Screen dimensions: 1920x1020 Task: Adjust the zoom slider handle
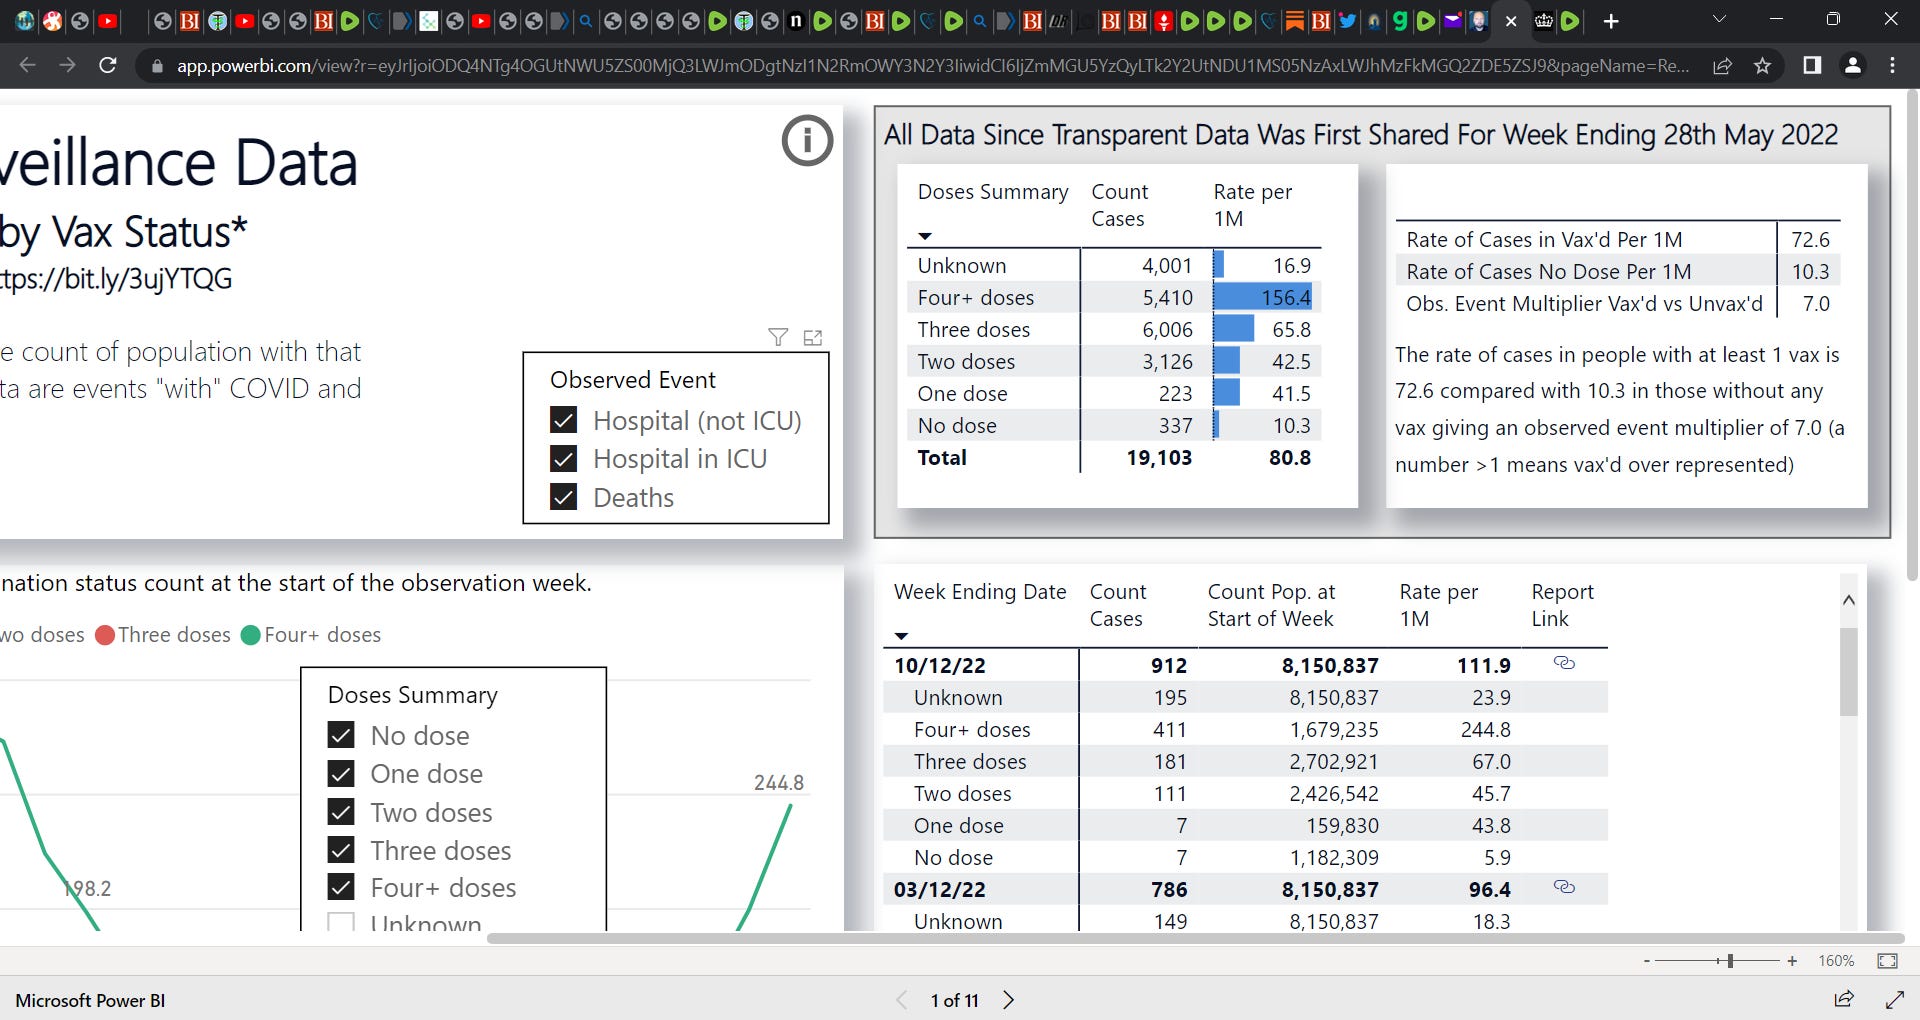(x=1730, y=961)
